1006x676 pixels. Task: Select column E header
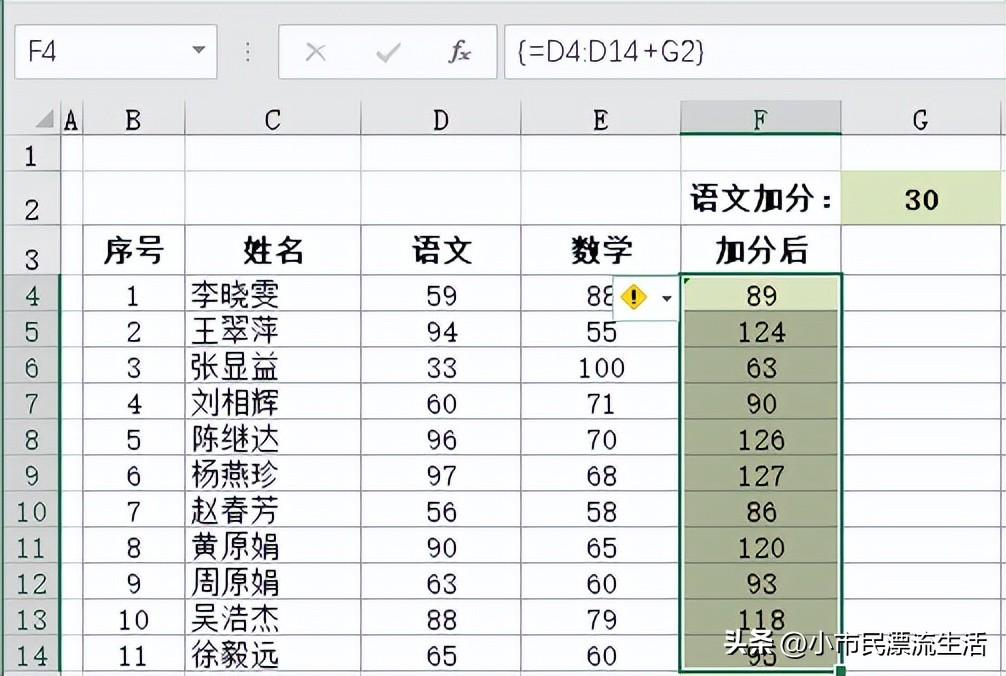pyautogui.click(x=601, y=119)
